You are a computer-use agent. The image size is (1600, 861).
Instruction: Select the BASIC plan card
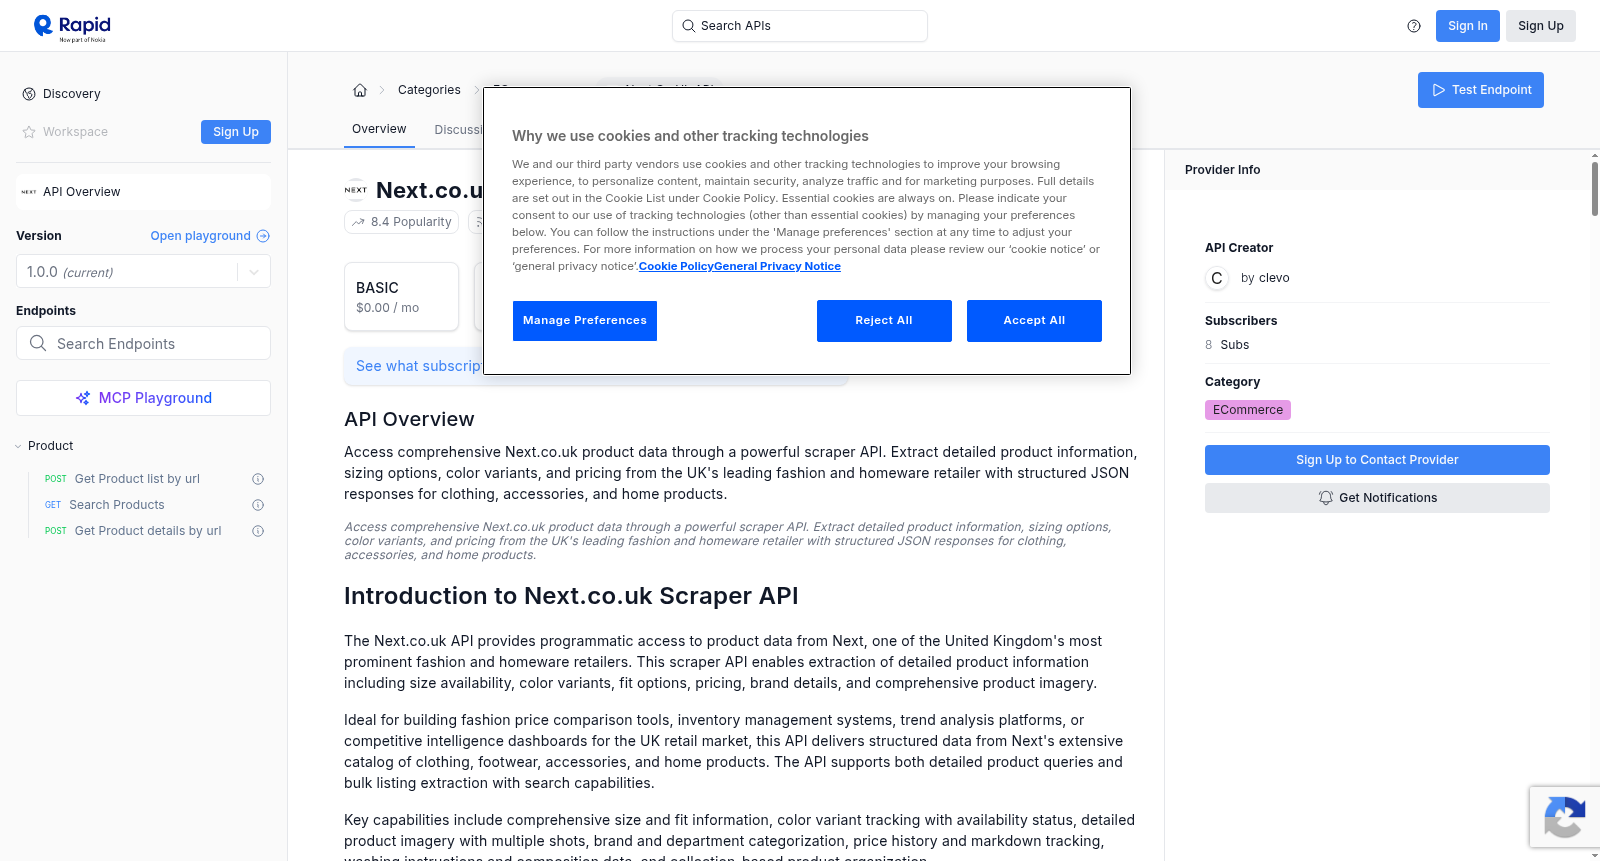click(x=401, y=297)
